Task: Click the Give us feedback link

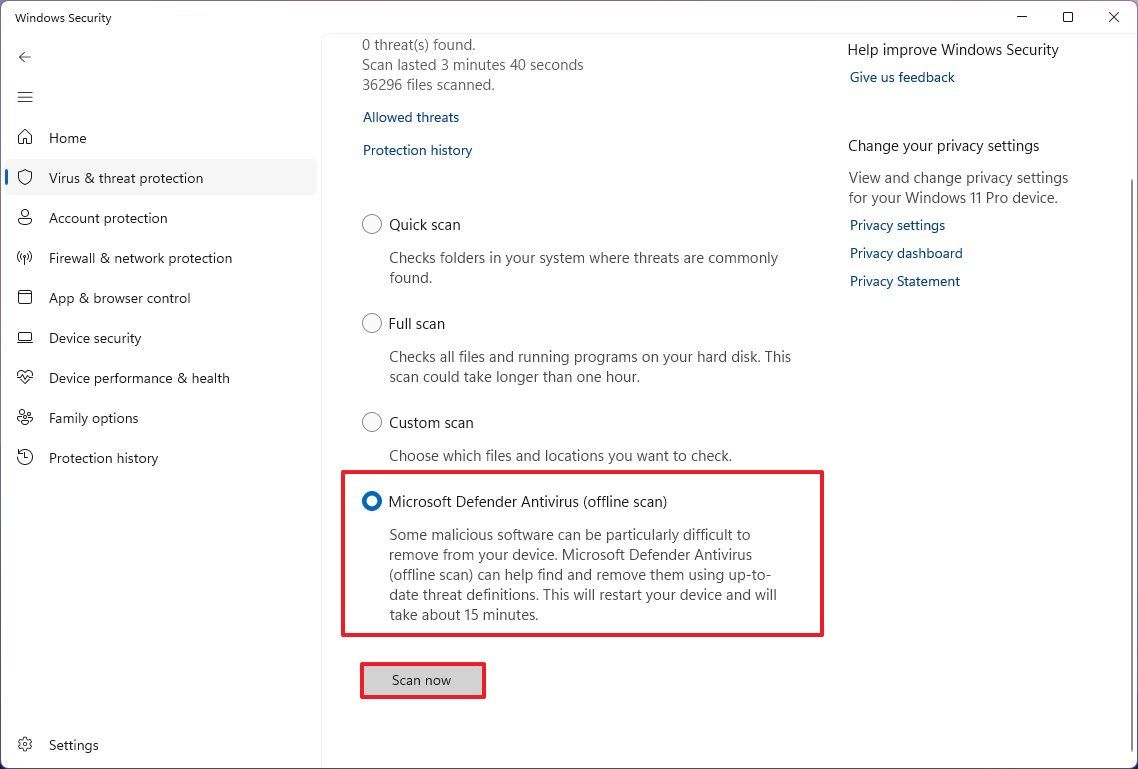Action: coord(901,77)
